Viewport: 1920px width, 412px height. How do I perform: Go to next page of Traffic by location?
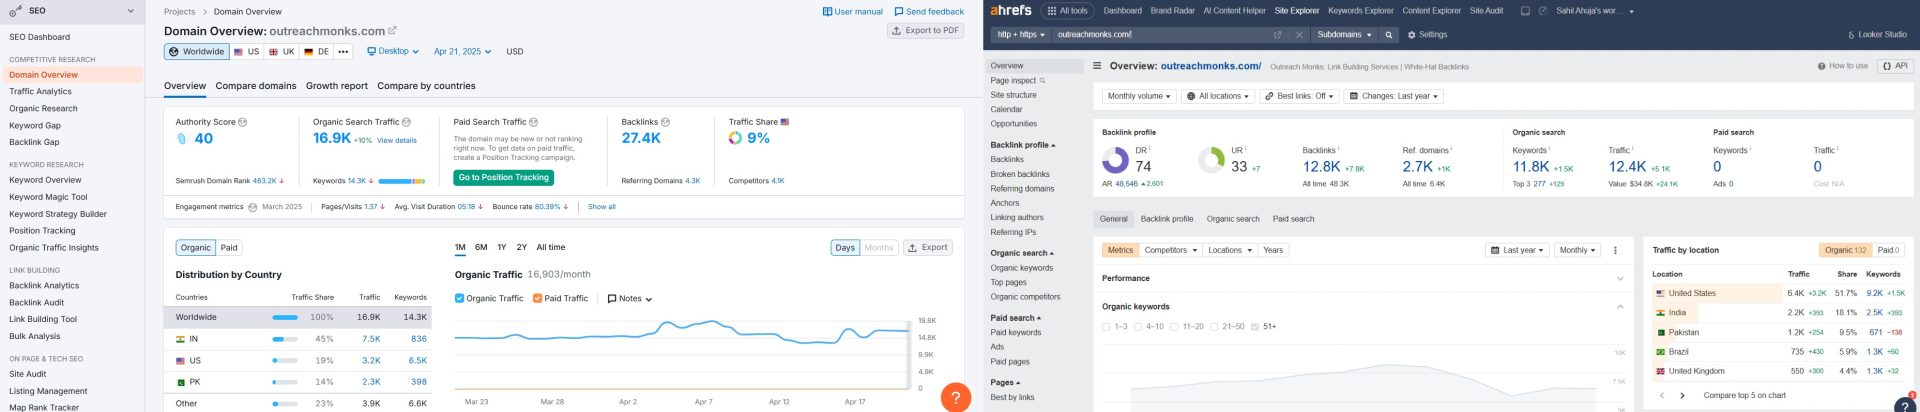[x=1682, y=396]
